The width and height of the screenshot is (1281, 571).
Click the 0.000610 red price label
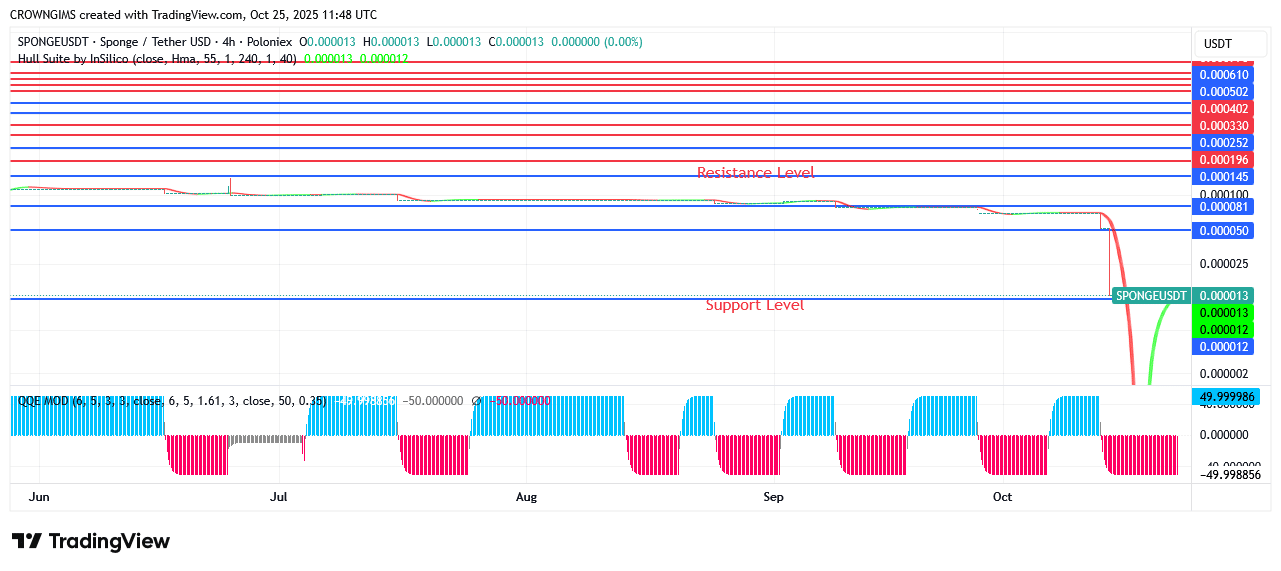(1224, 75)
